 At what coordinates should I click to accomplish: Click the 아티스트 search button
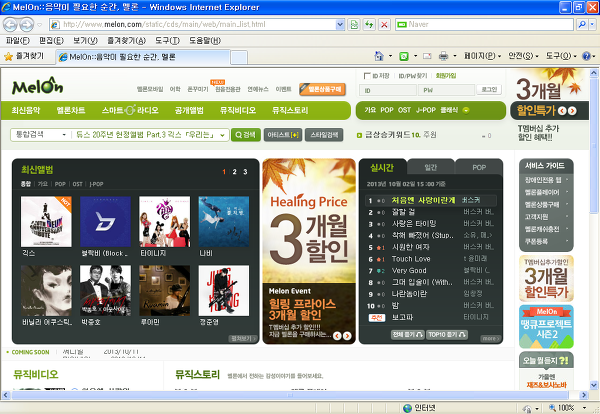(x=283, y=135)
